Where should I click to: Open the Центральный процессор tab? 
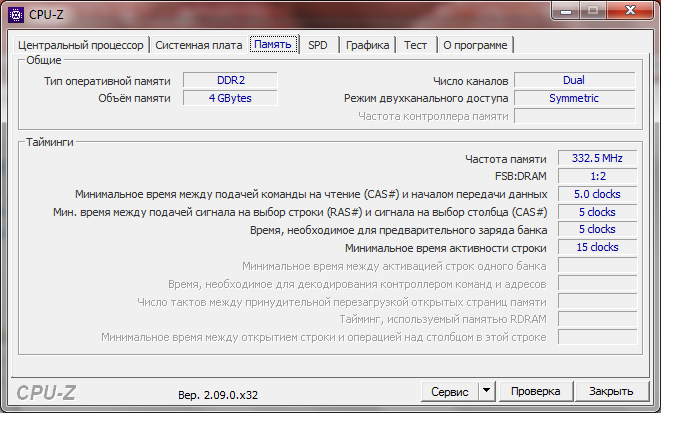81,45
